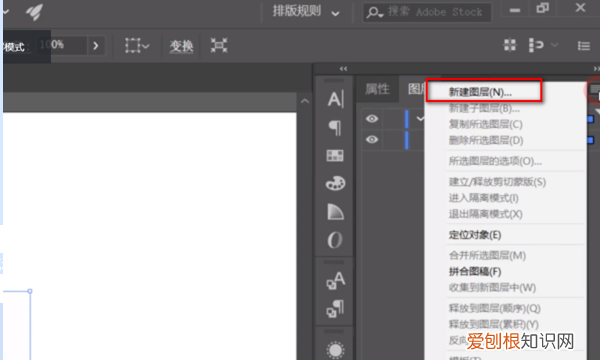Choose 拼合图稿(F) menu entry
Image resolution: width=600 pixels, height=360 pixels.
[x=475, y=272]
